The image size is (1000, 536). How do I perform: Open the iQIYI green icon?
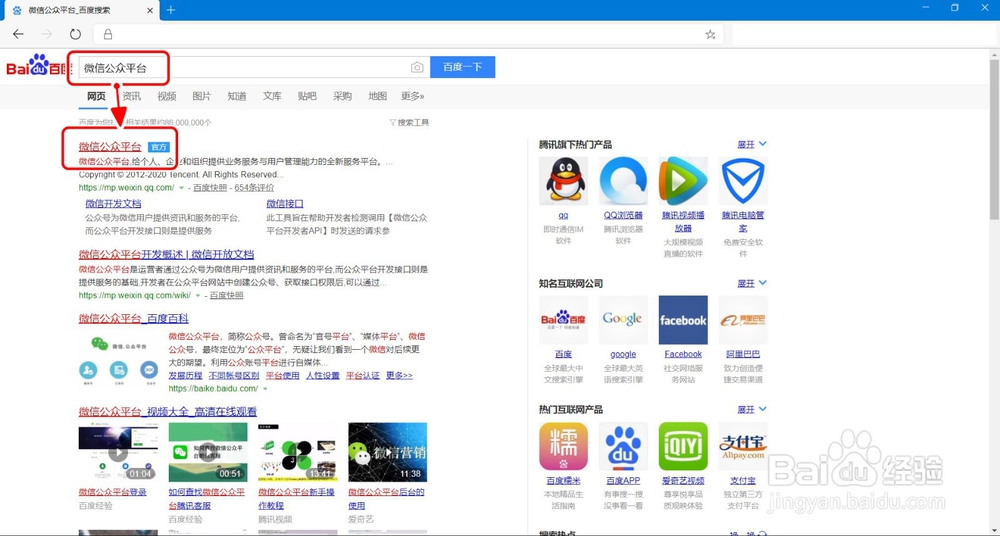(683, 446)
